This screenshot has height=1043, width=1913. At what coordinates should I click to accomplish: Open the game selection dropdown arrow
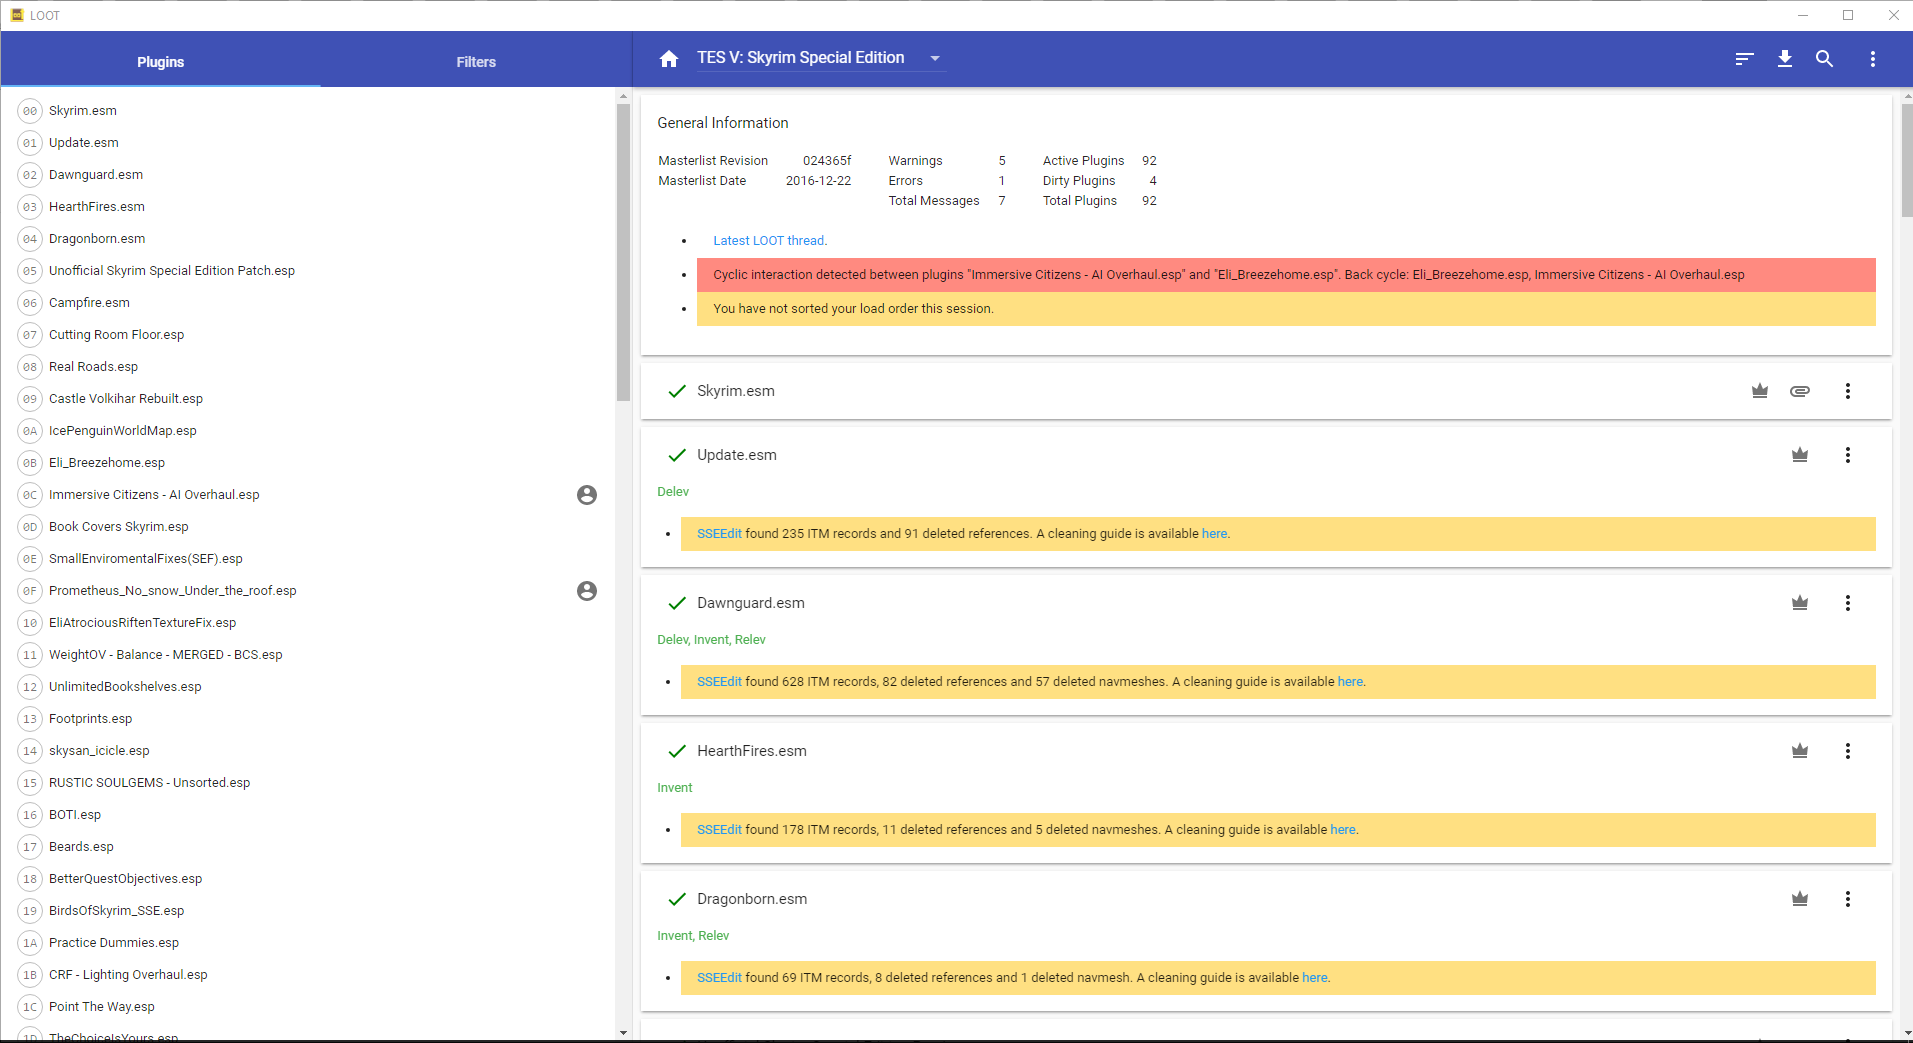pos(935,59)
